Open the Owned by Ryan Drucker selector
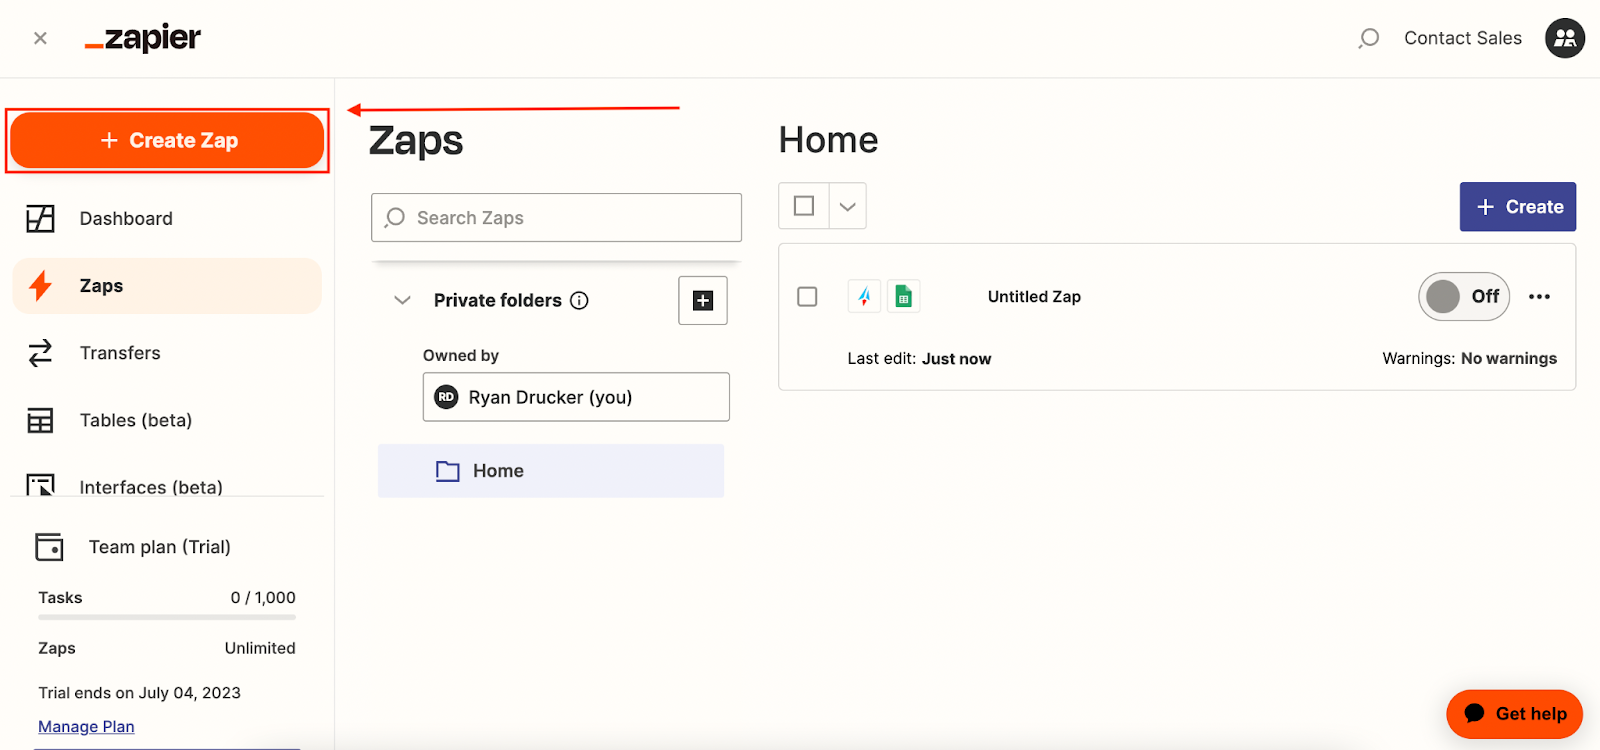 (576, 397)
